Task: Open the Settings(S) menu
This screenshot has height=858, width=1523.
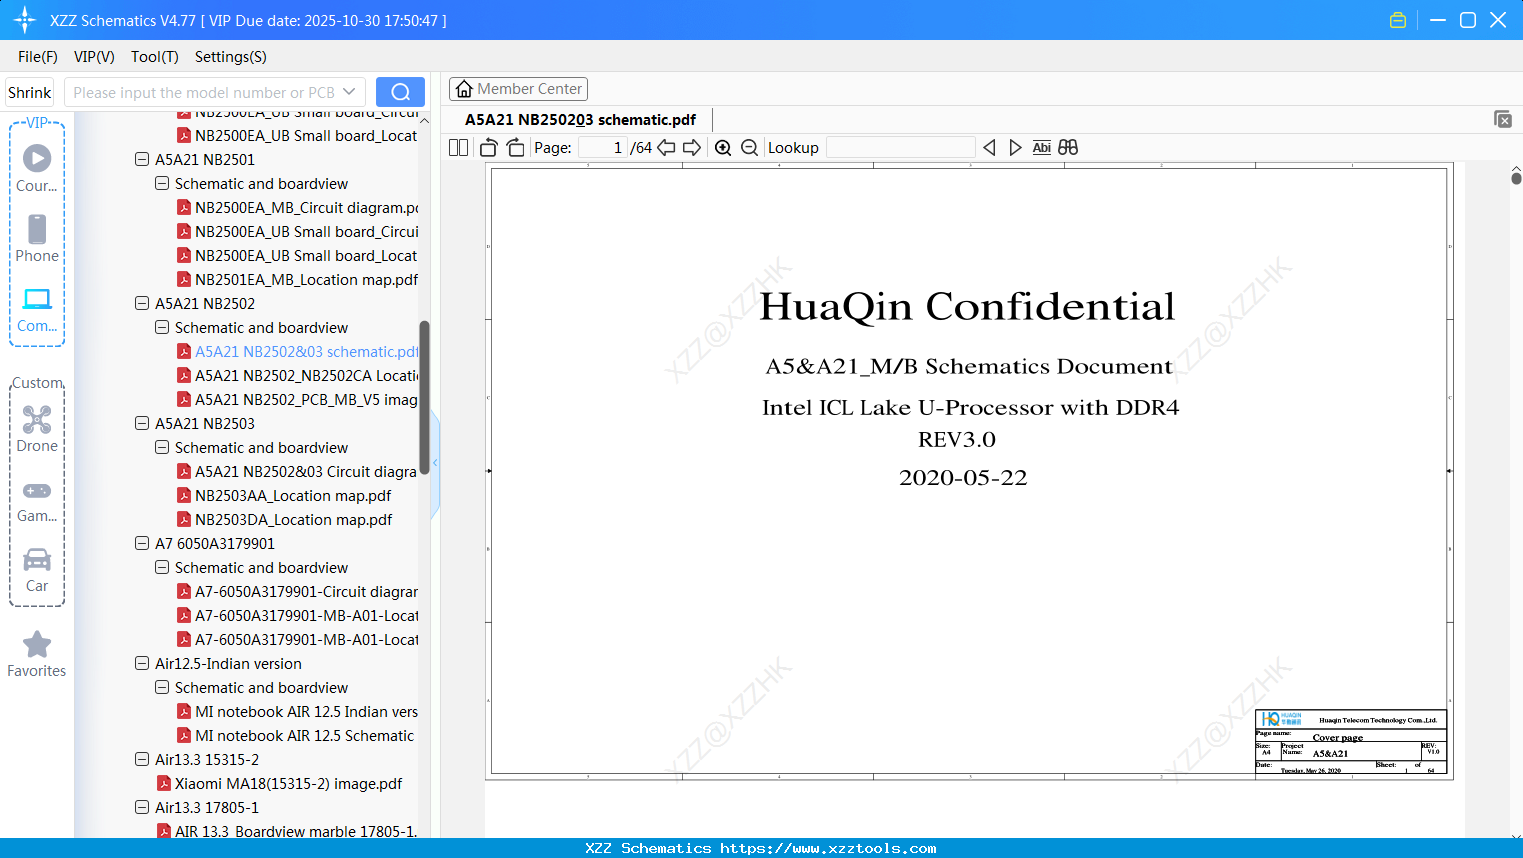Action: (x=231, y=57)
